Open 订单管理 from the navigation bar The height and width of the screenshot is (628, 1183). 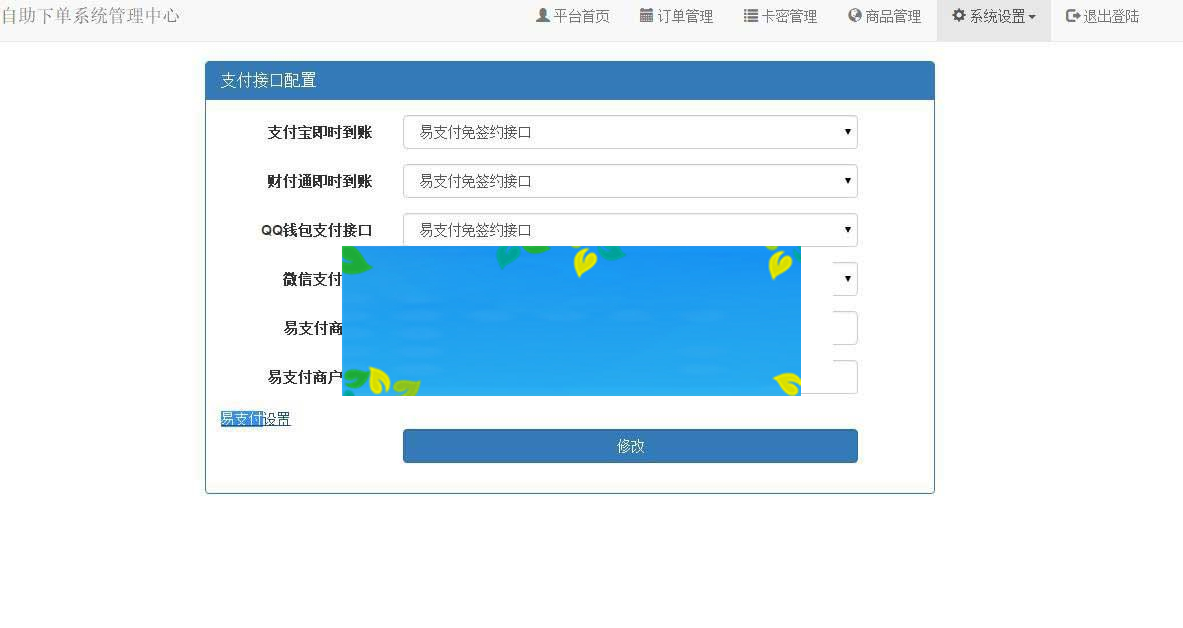coord(685,15)
